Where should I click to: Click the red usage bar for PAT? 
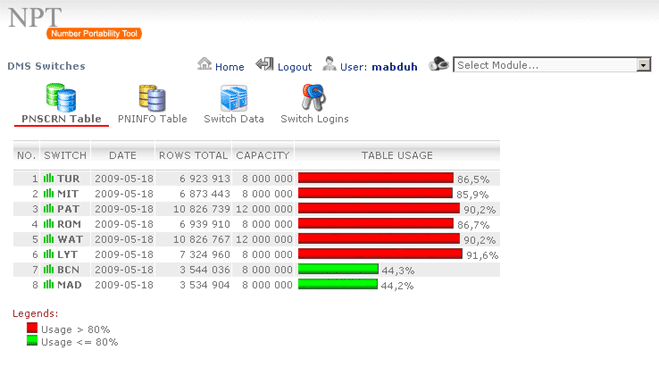click(x=379, y=209)
